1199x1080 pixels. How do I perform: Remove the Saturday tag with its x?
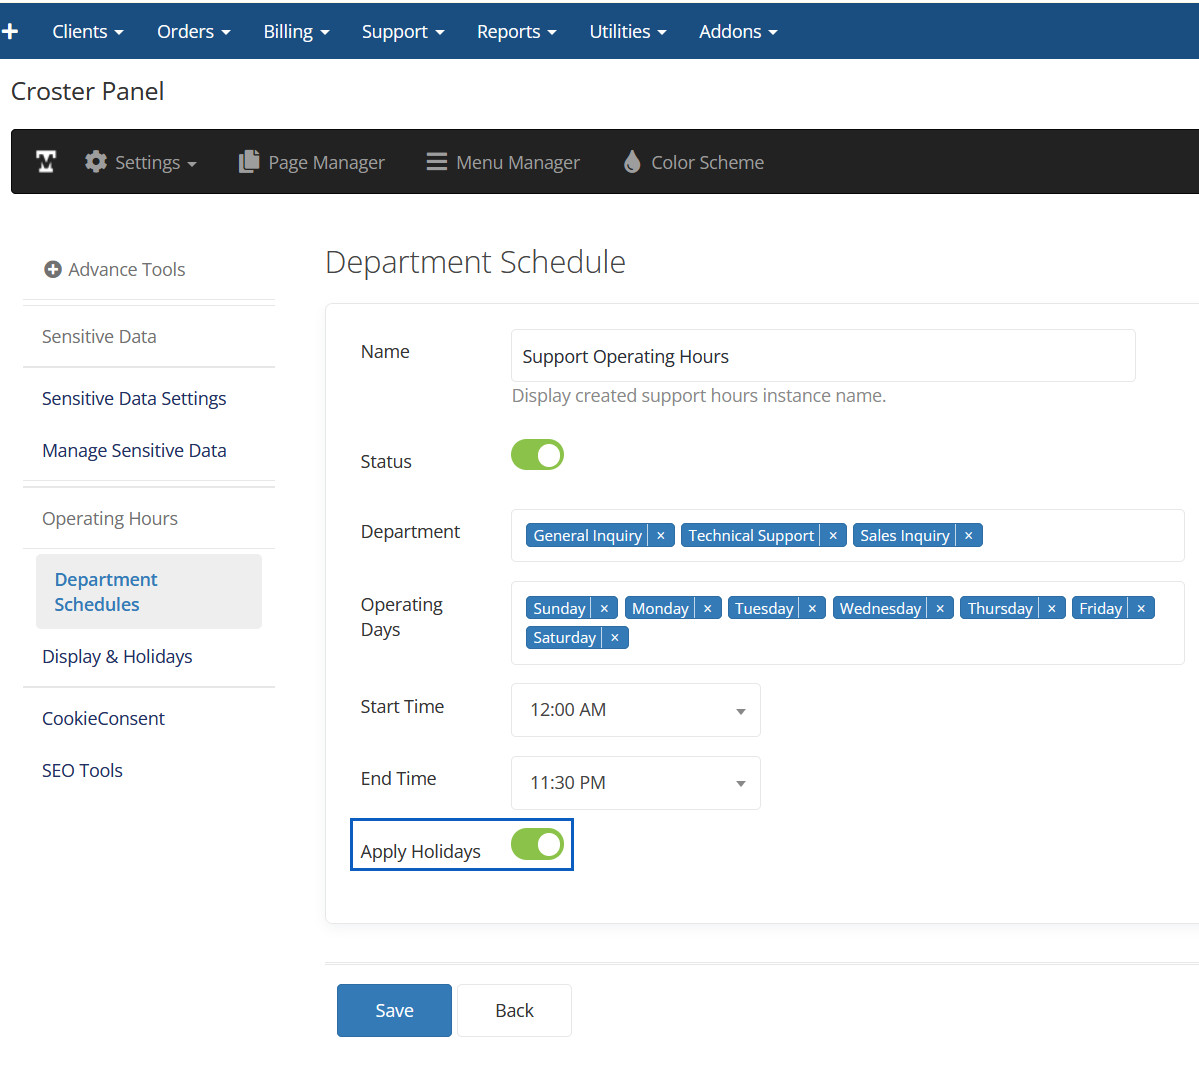coord(615,638)
